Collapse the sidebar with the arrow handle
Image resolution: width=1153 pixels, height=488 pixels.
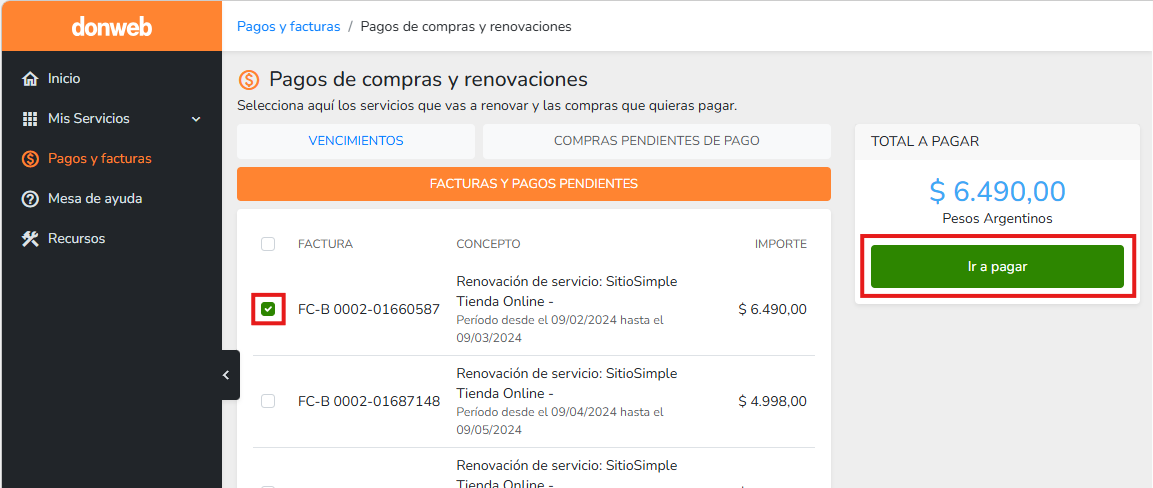point(227,375)
